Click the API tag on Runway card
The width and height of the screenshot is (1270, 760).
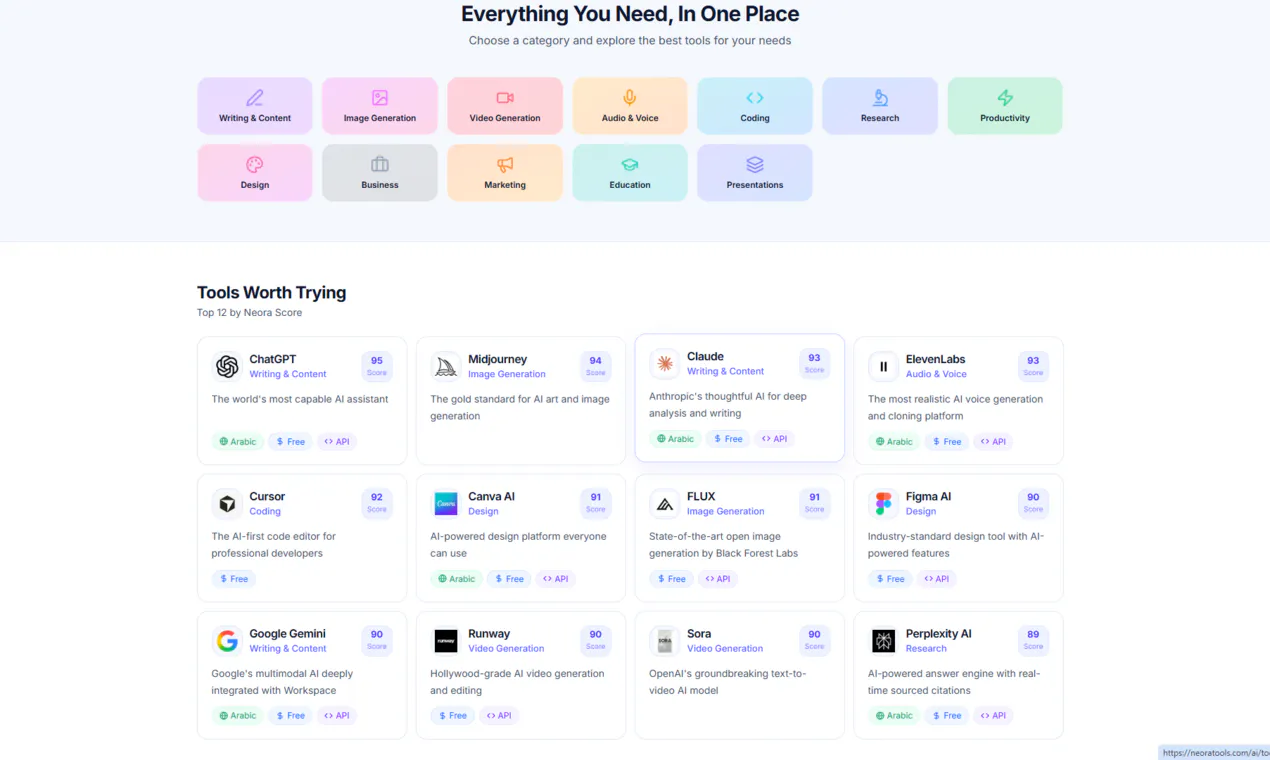pos(499,715)
